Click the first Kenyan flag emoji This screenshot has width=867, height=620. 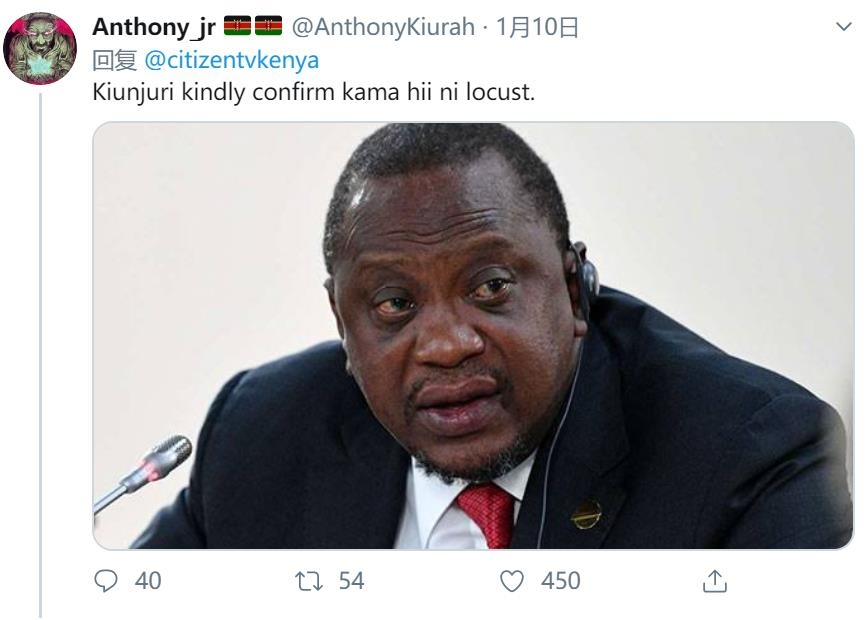pos(237,25)
